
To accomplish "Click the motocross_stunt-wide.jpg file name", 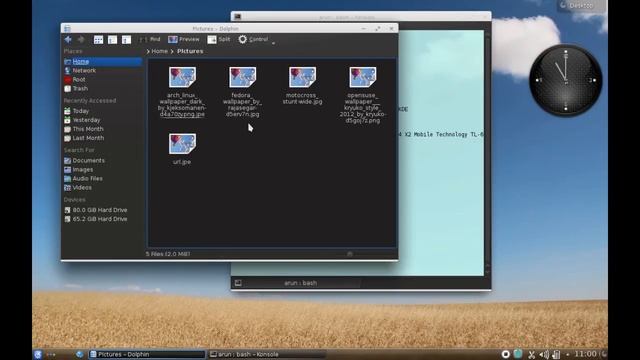I will 302,98.
